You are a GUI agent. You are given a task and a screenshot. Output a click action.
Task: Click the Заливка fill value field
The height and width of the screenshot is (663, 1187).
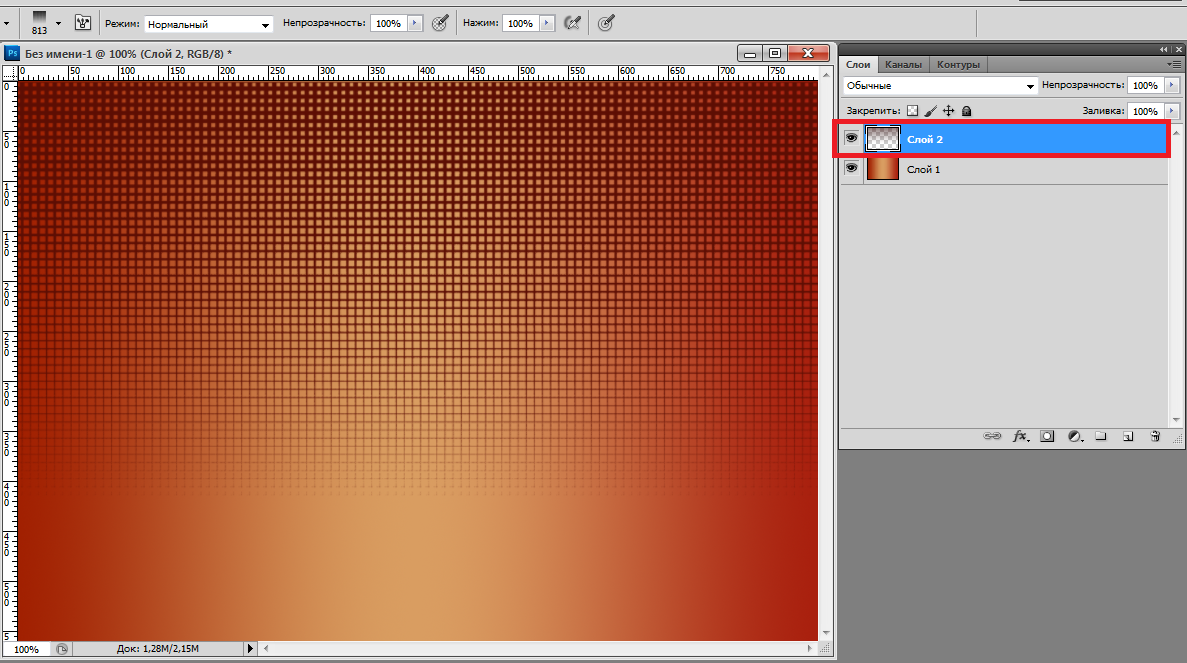(x=1145, y=110)
